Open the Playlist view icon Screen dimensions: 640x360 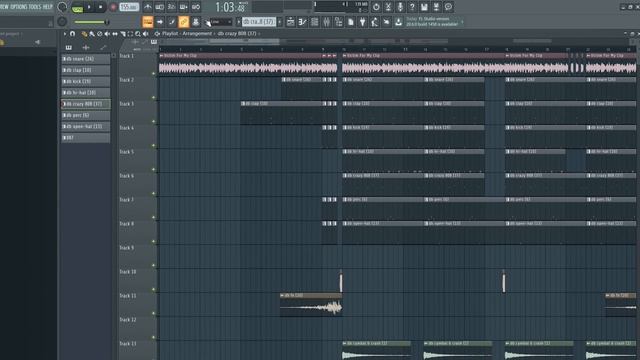(x=290, y=22)
